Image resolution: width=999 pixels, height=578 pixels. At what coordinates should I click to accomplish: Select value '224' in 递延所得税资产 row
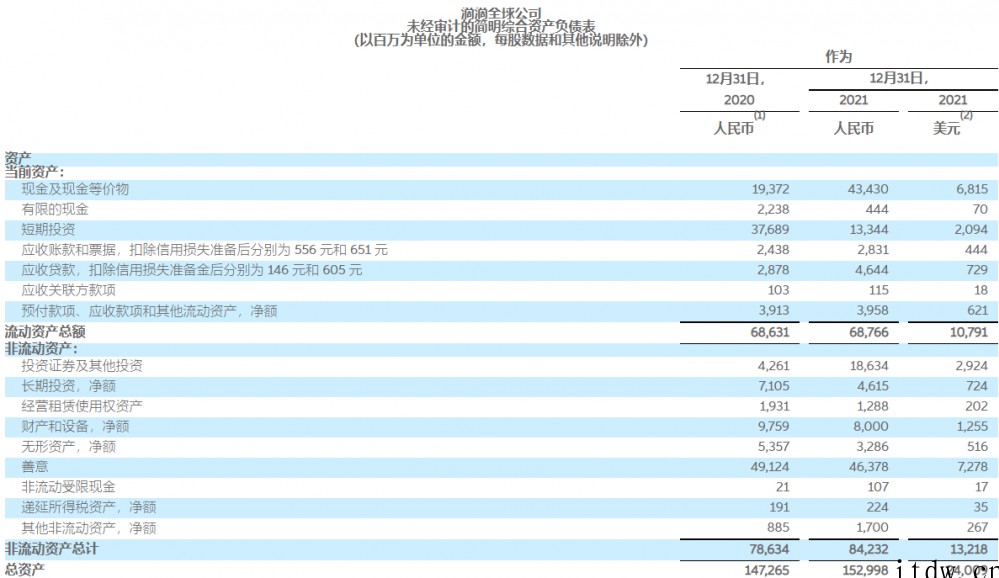(877, 508)
